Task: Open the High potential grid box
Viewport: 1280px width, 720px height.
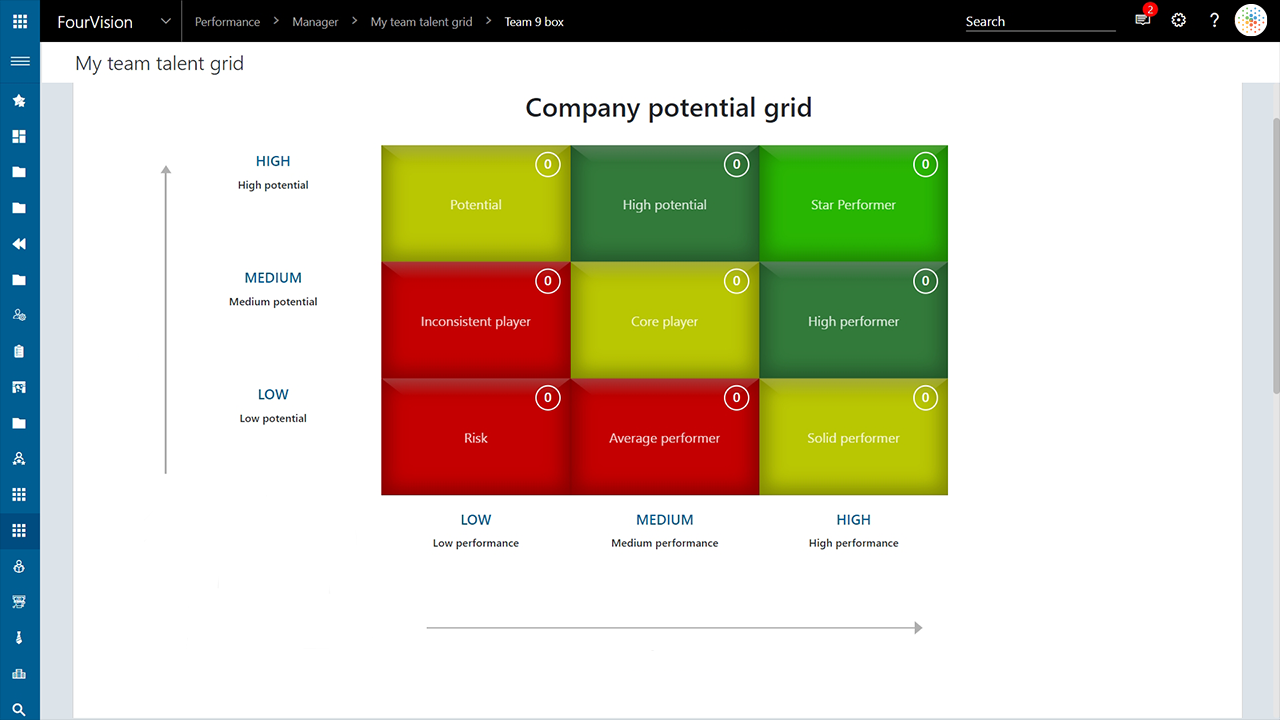Action: click(665, 204)
